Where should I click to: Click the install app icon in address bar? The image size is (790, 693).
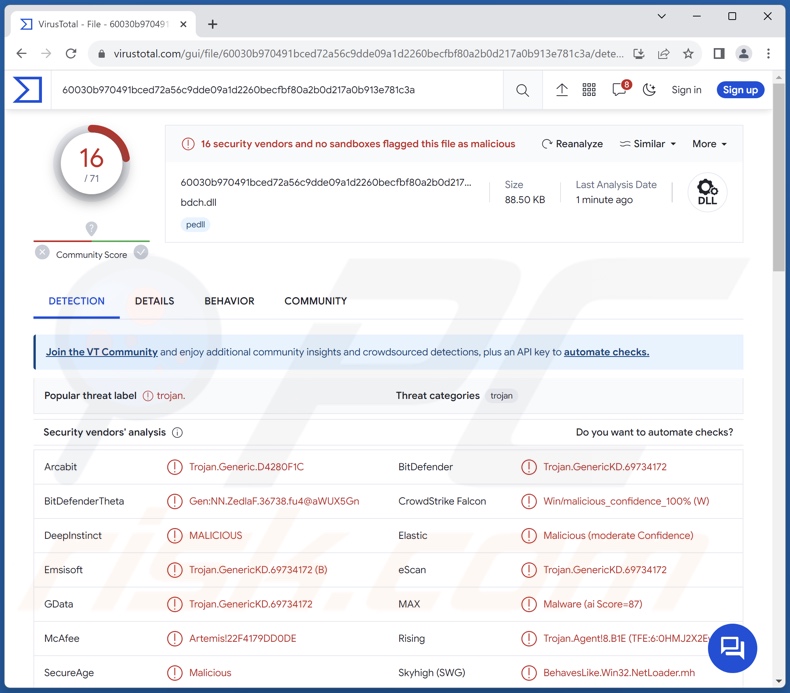coord(638,53)
